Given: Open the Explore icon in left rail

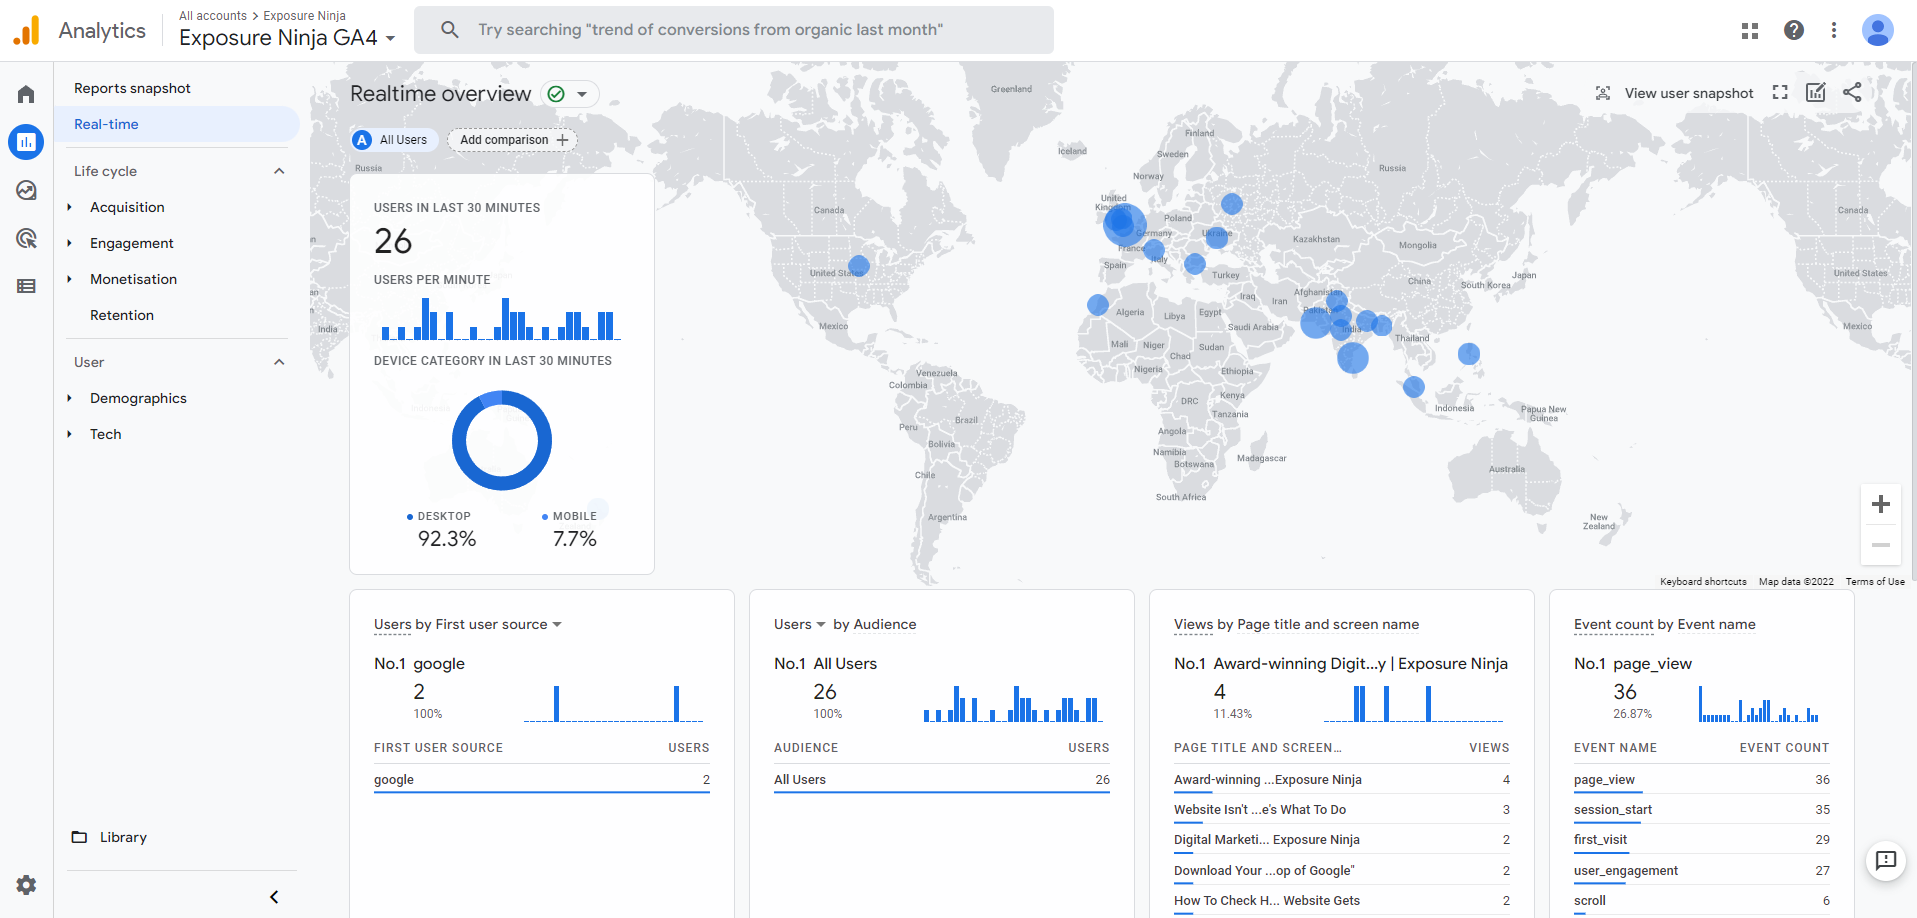Looking at the screenshot, I should click(26, 190).
